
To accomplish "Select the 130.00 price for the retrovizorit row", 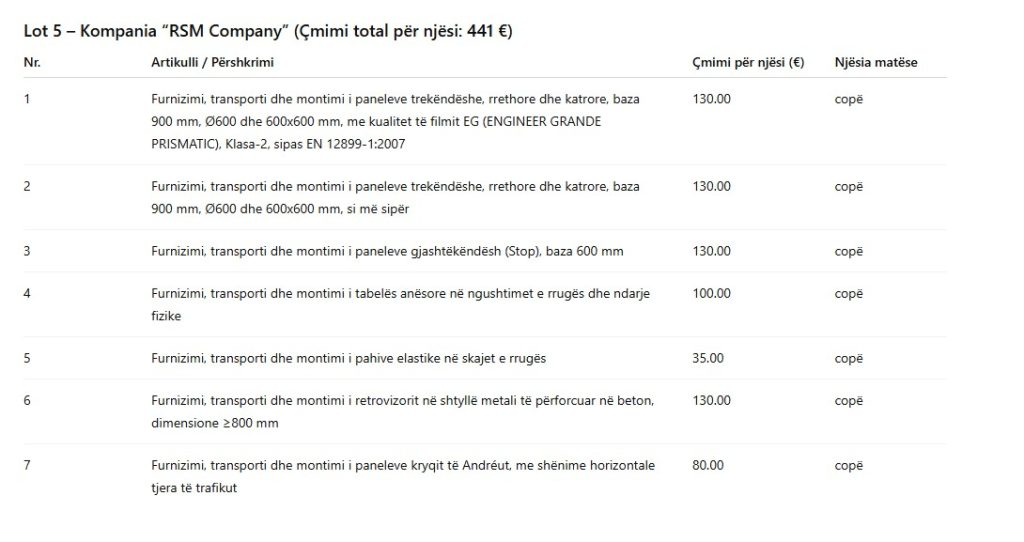I will point(711,400).
